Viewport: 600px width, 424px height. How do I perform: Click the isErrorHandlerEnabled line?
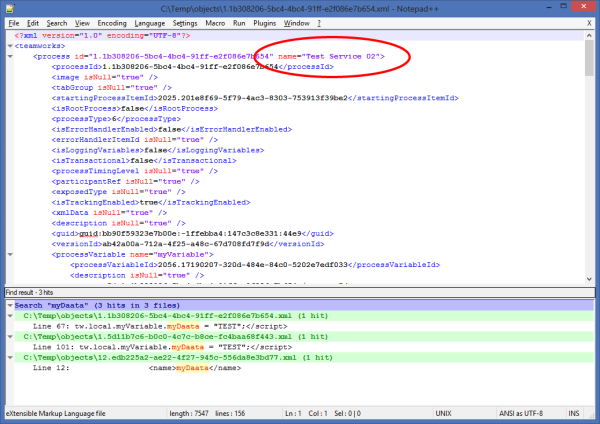coord(172,129)
